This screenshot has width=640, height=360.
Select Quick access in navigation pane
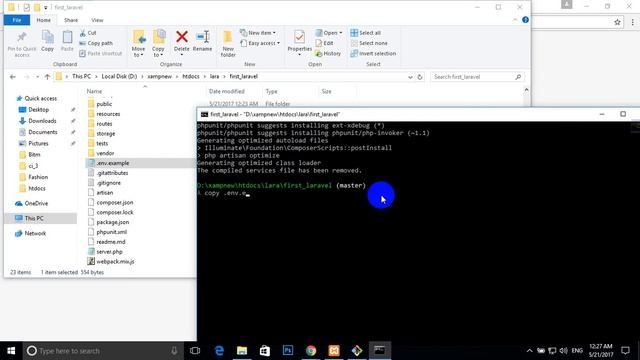pyautogui.click(x=36, y=98)
